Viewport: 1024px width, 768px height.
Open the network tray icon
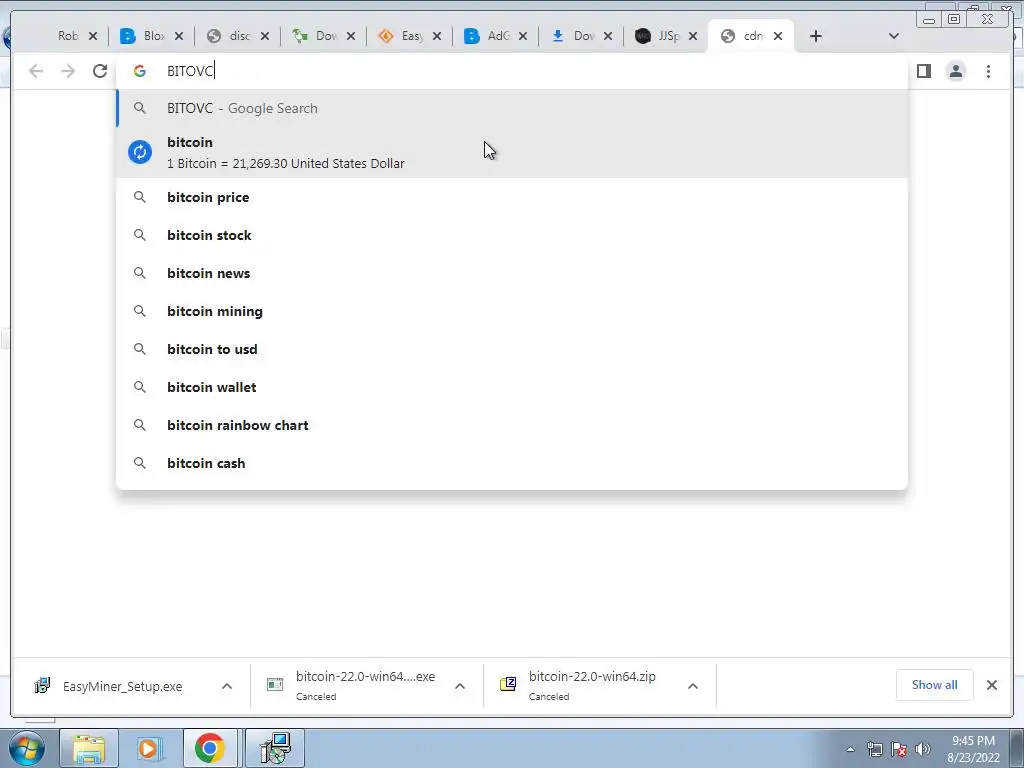click(874, 749)
